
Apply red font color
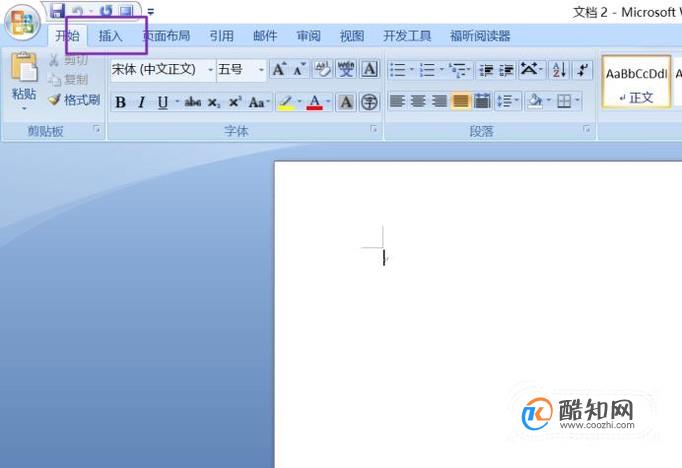click(x=314, y=103)
